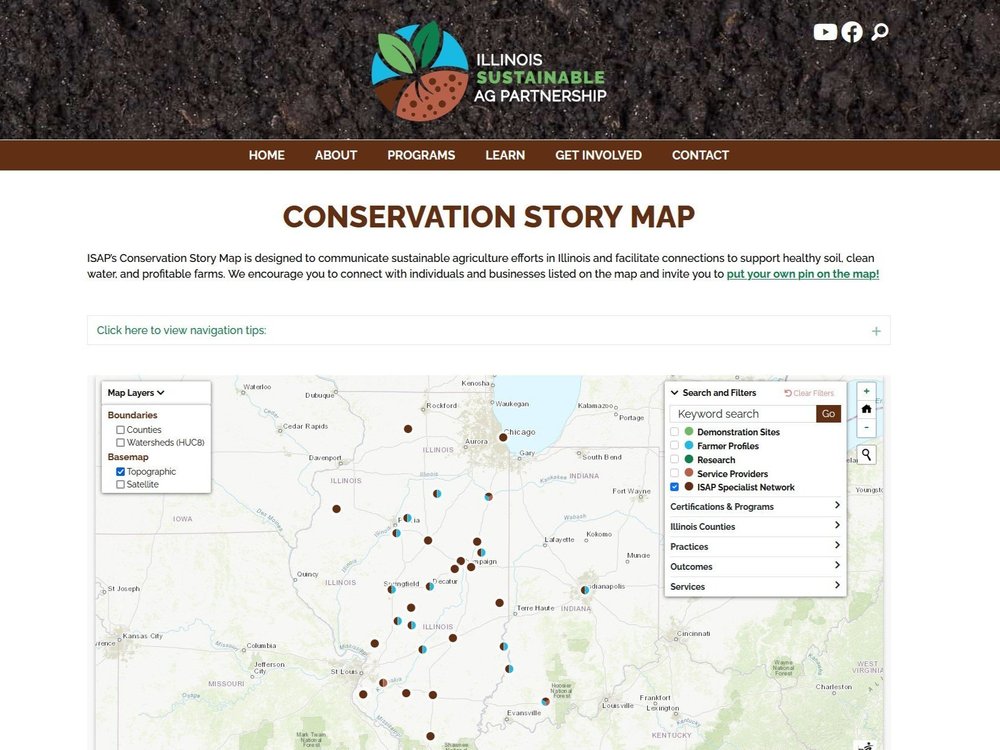This screenshot has width=1000, height=750.
Task: Open the LEARN menu item
Action: [505, 155]
